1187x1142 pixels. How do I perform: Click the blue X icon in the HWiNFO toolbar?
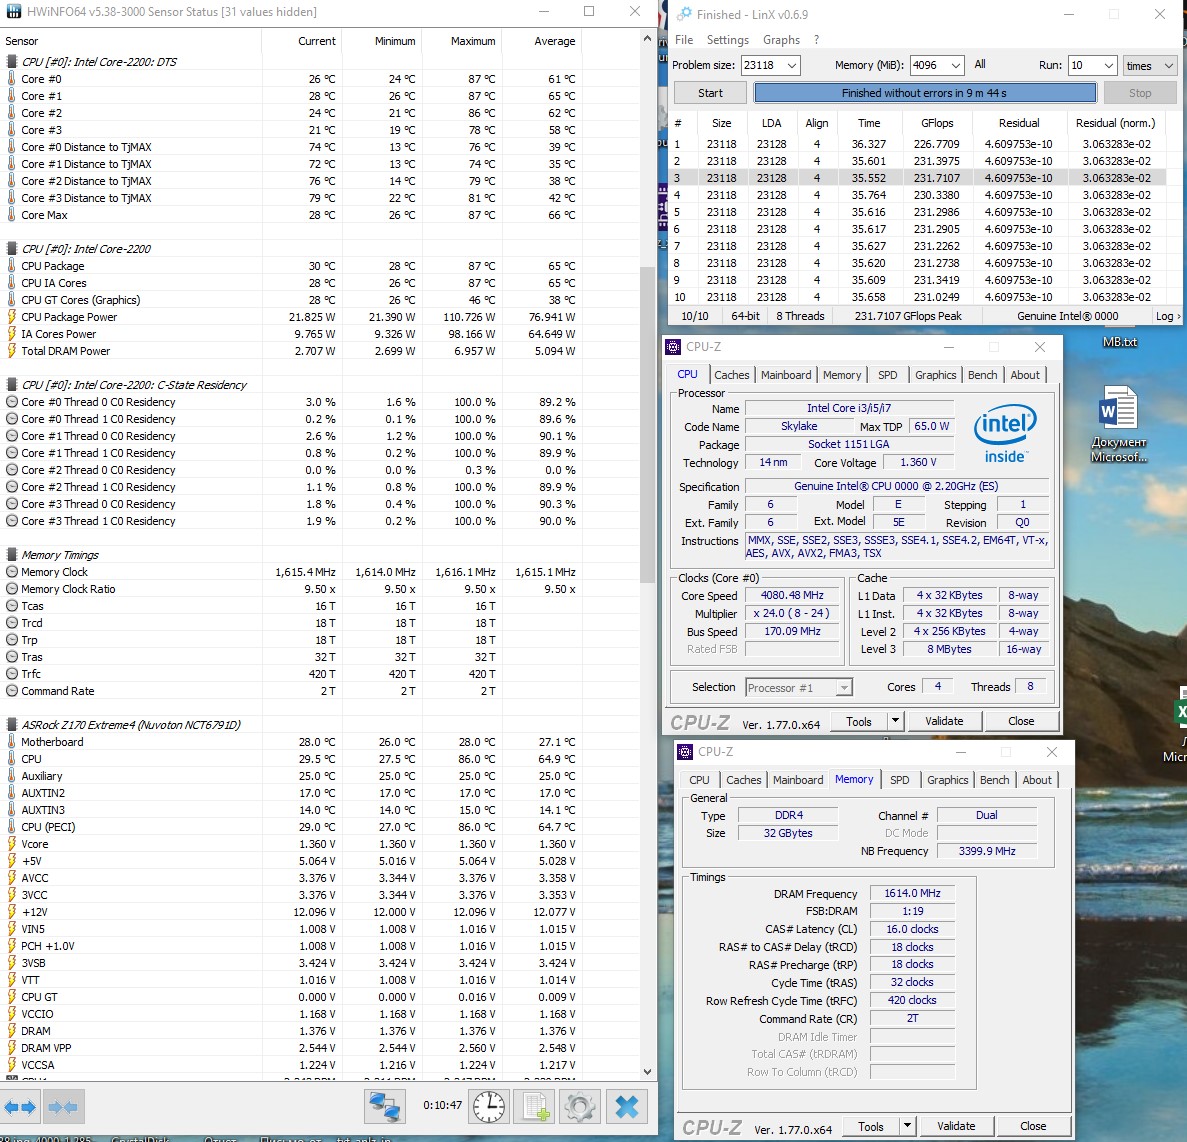pos(627,1107)
